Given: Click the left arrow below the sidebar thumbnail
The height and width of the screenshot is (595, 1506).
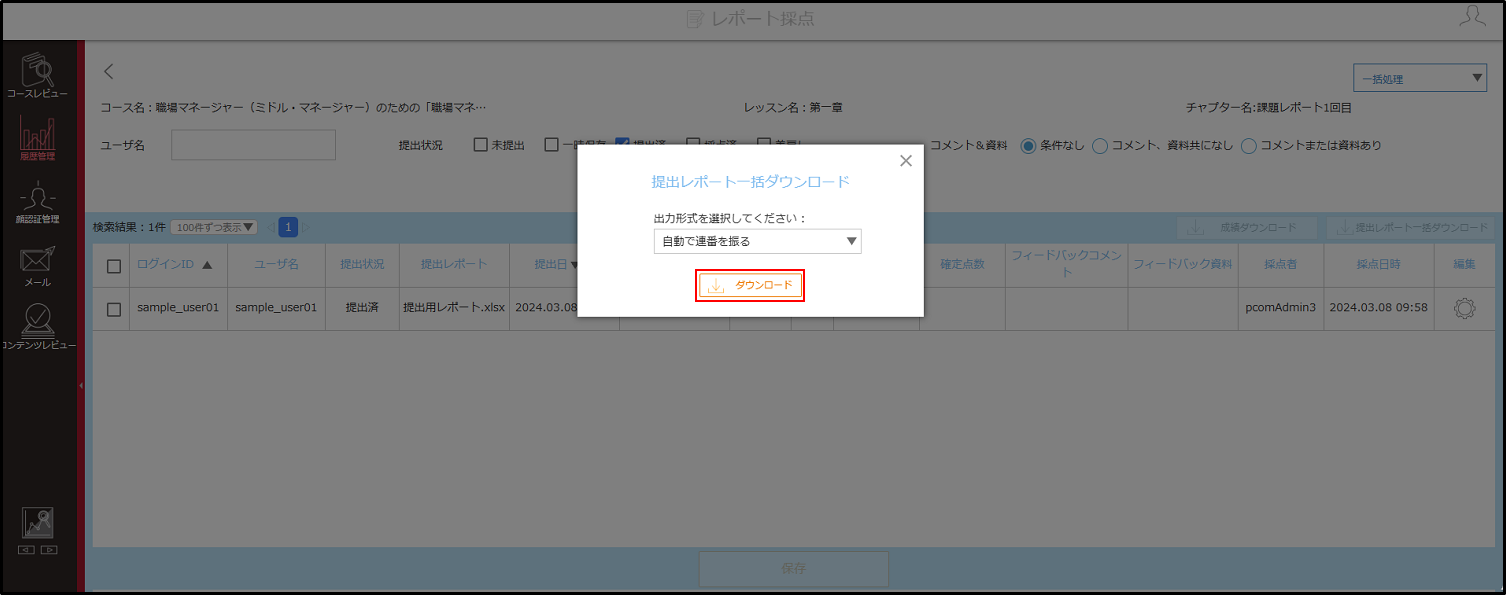Looking at the screenshot, I should coord(27,549).
